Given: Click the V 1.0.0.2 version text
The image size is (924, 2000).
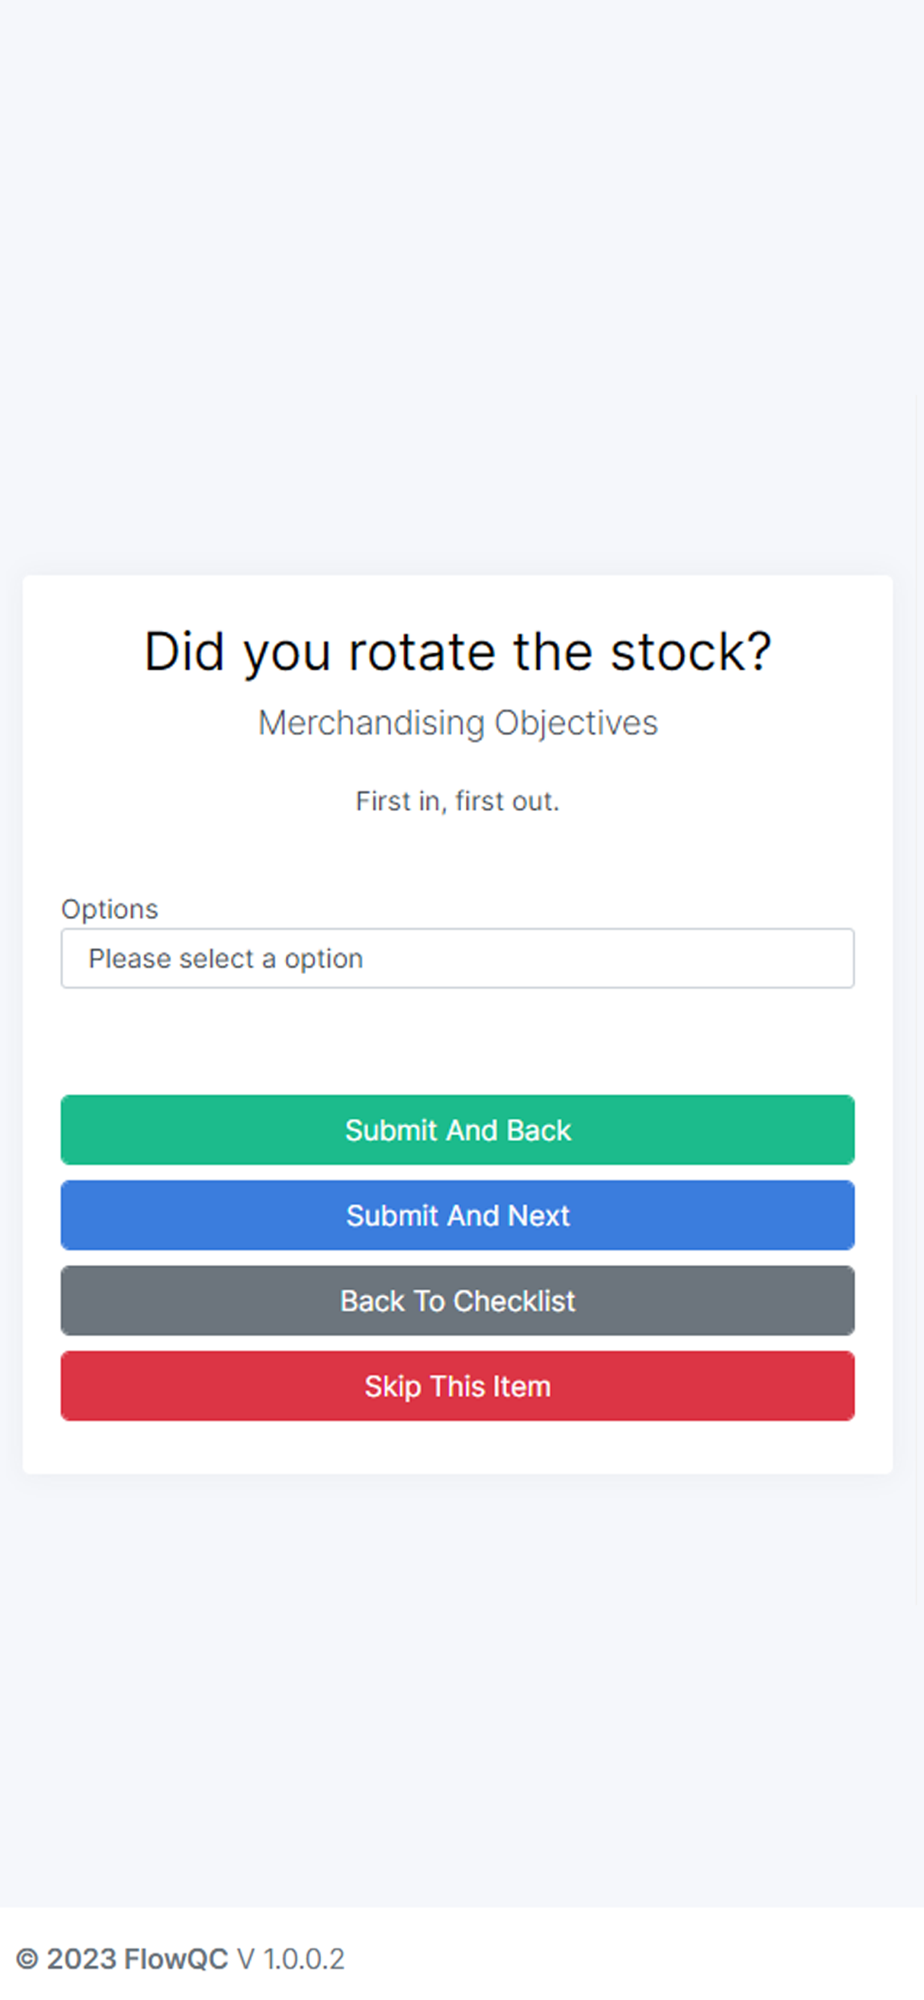Looking at the screenshot, I should point(291,1959).
